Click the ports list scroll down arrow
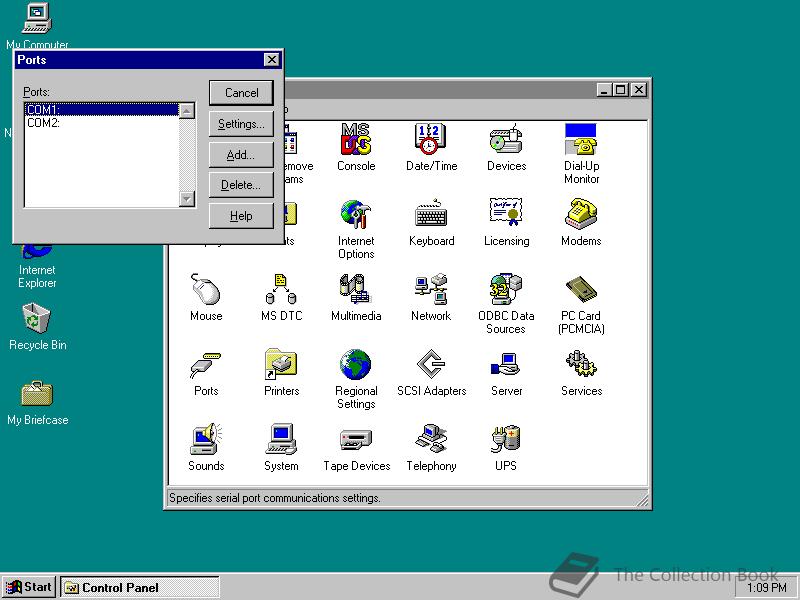 [x=187, y=198]
